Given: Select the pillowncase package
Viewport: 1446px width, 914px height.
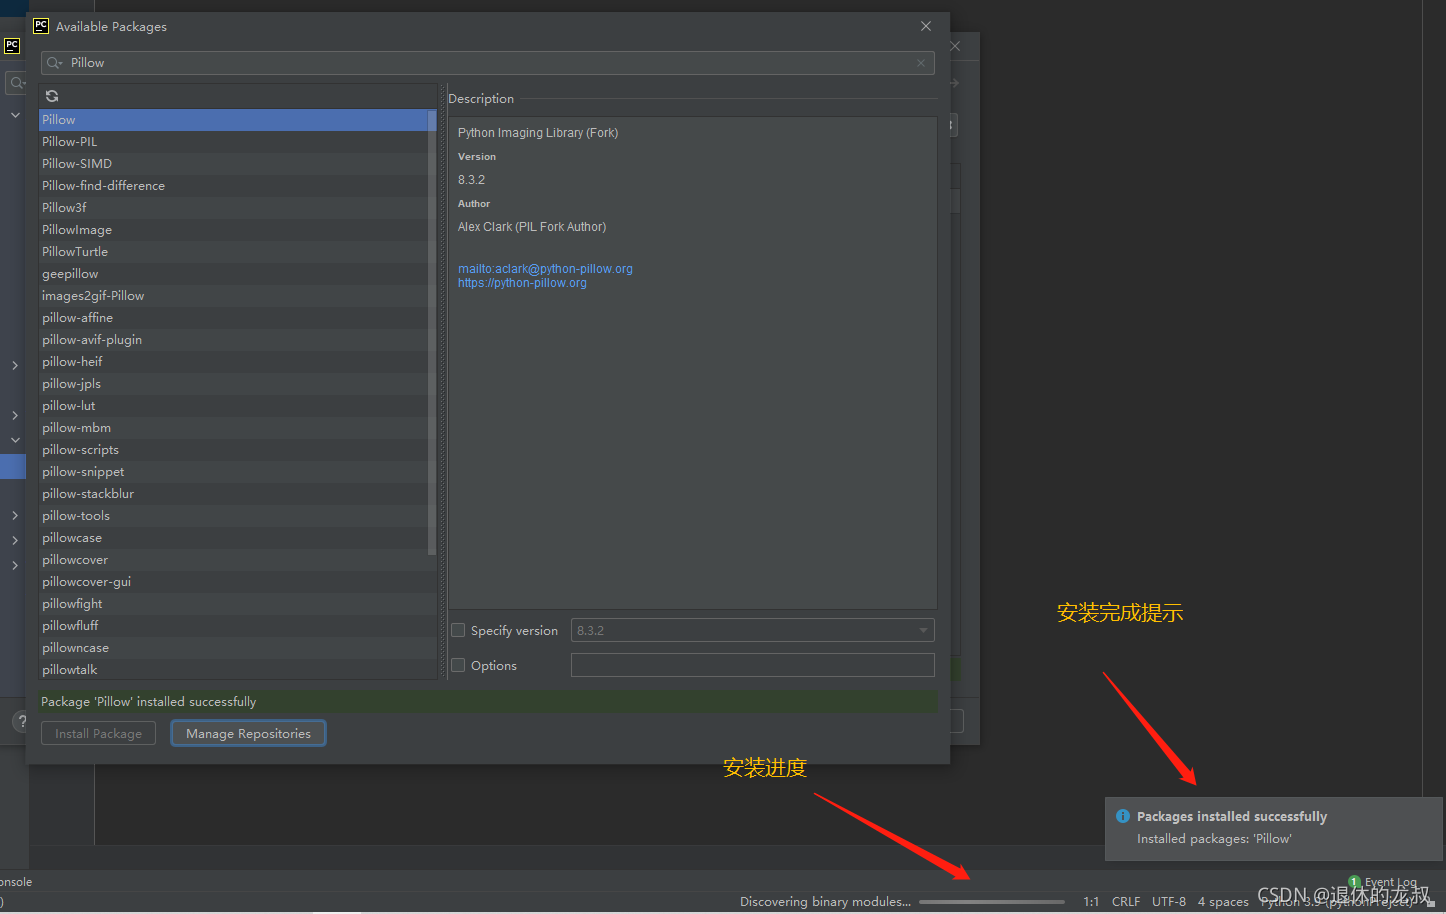Looking at the screenshot, I should (x=233, y=648).
